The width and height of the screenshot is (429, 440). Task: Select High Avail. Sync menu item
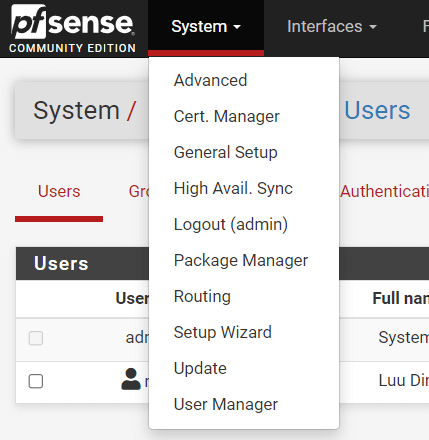pyautogui.click(x=233, y=188)
